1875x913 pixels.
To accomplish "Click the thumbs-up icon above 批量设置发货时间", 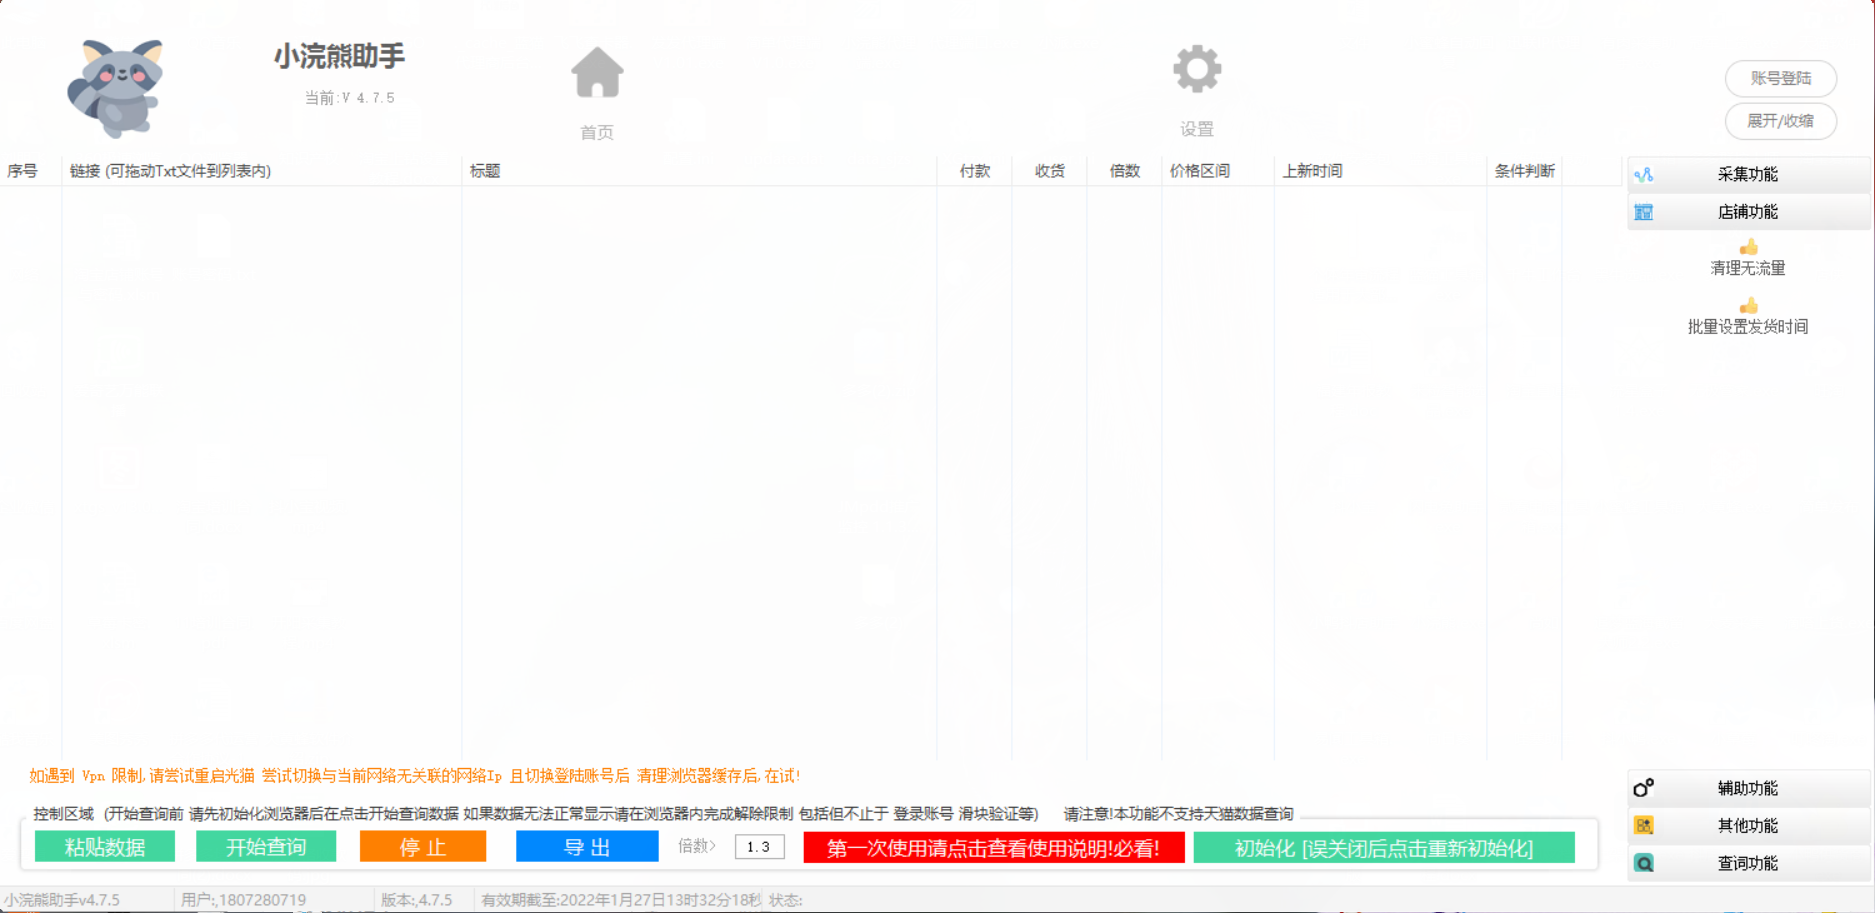I will click(x=1748, y=306).
